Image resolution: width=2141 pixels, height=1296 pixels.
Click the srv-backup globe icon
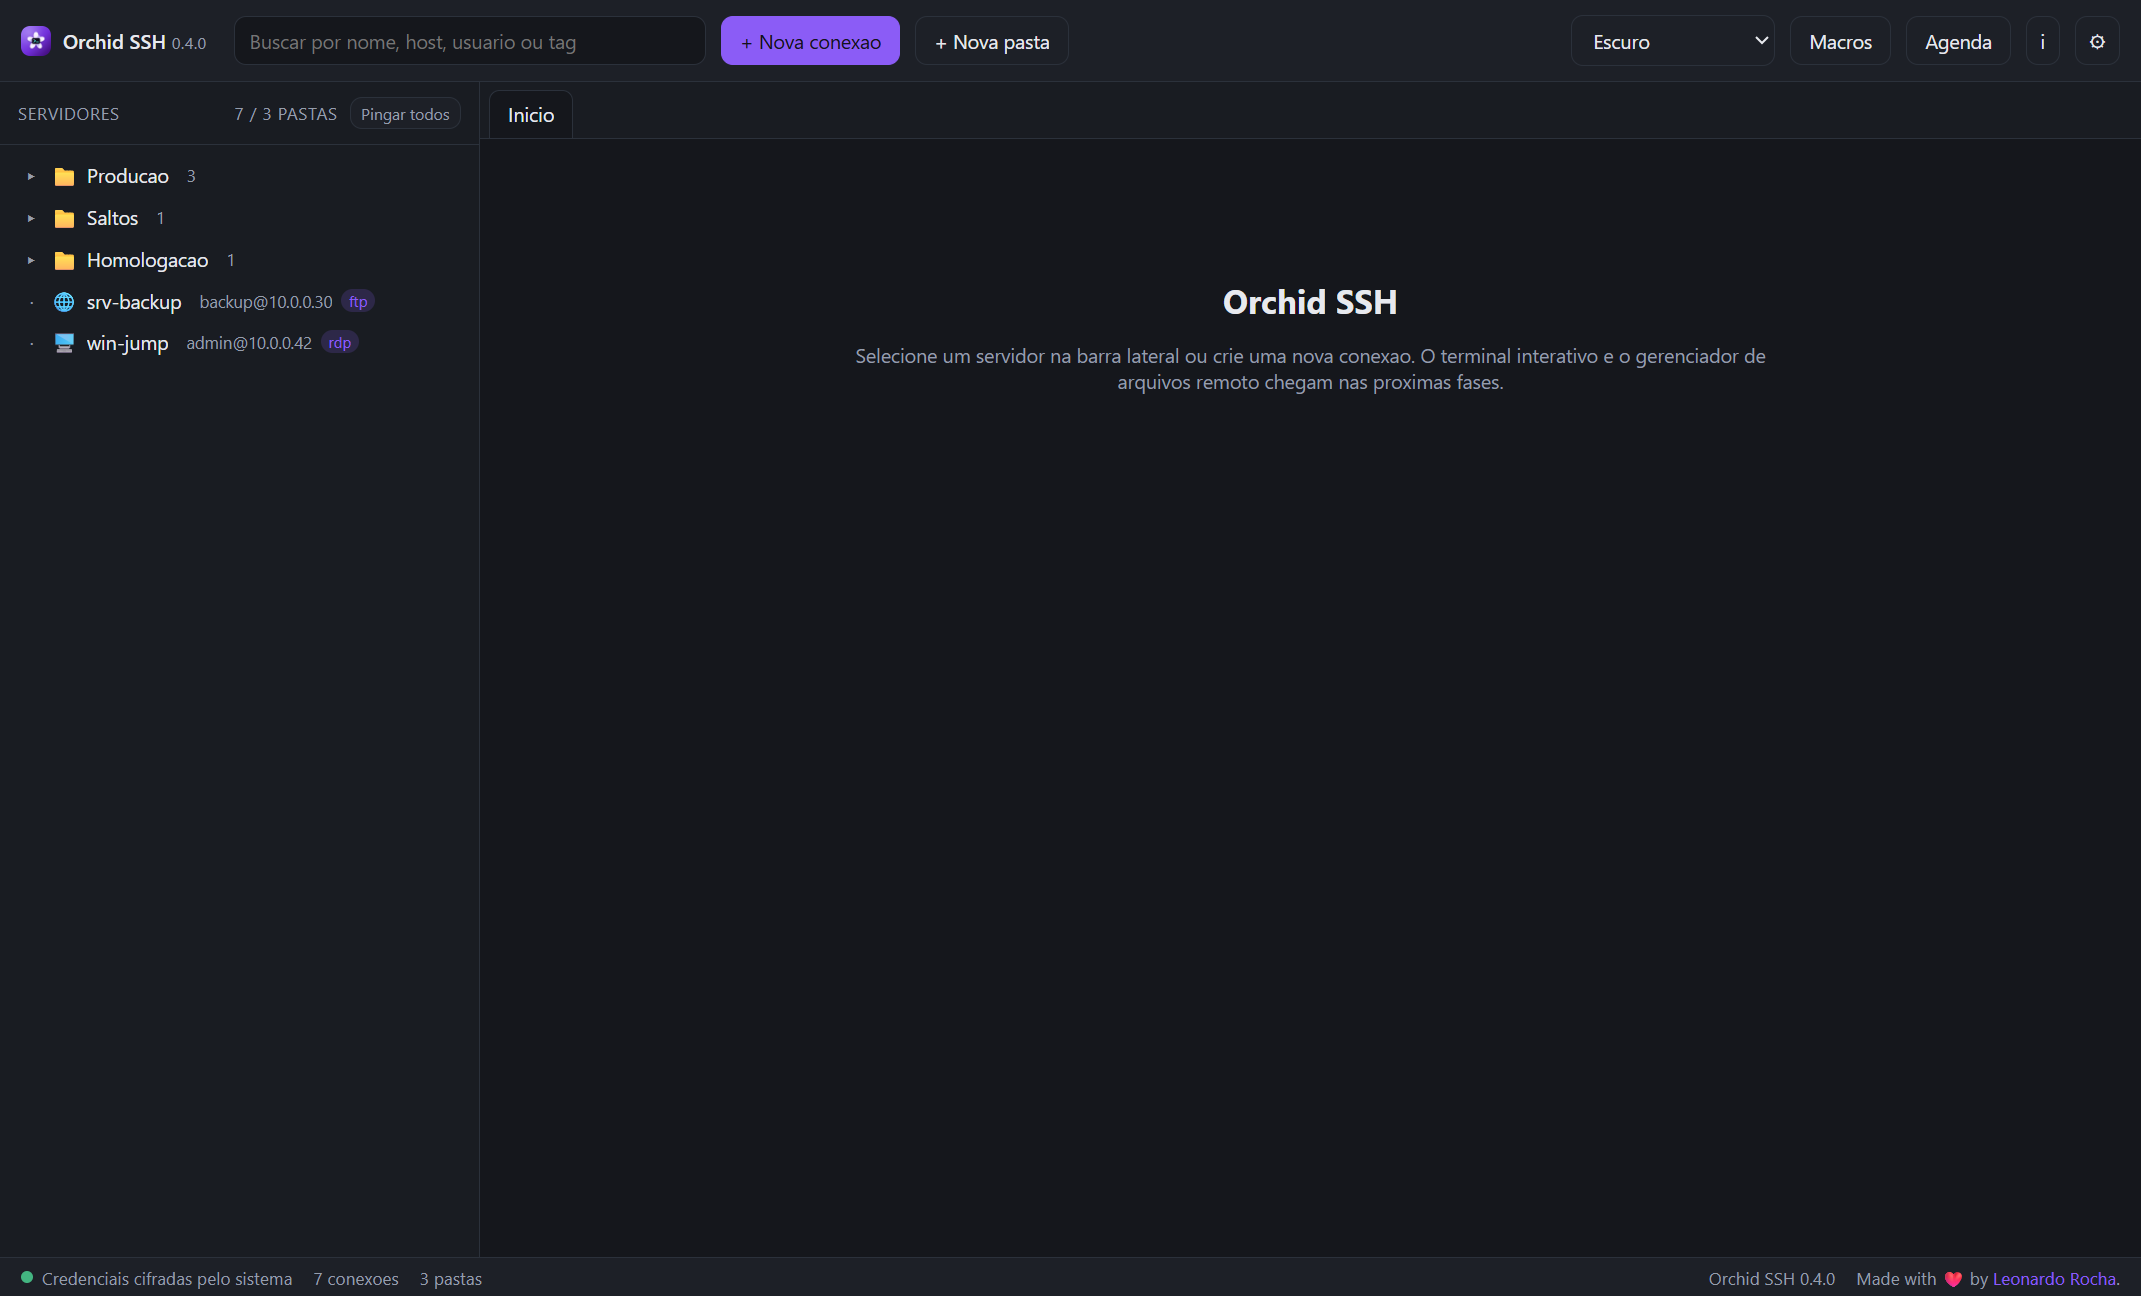point(64,302)
